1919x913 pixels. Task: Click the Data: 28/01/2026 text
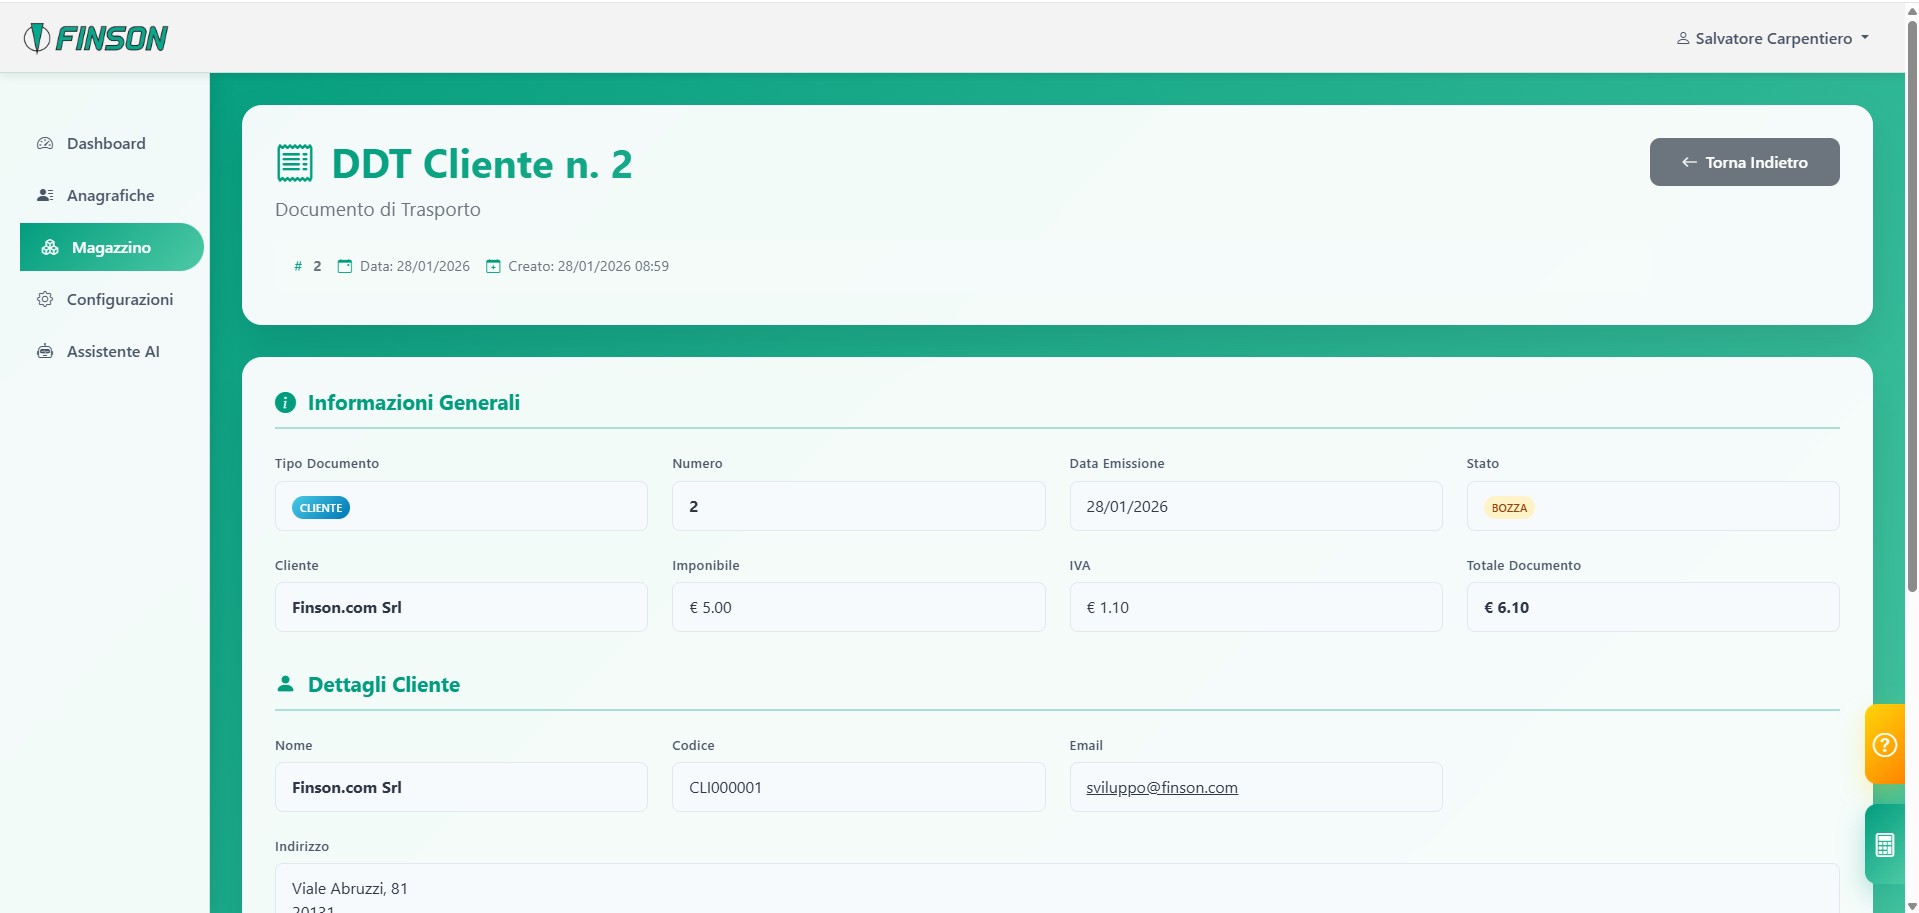pos(415,266)
